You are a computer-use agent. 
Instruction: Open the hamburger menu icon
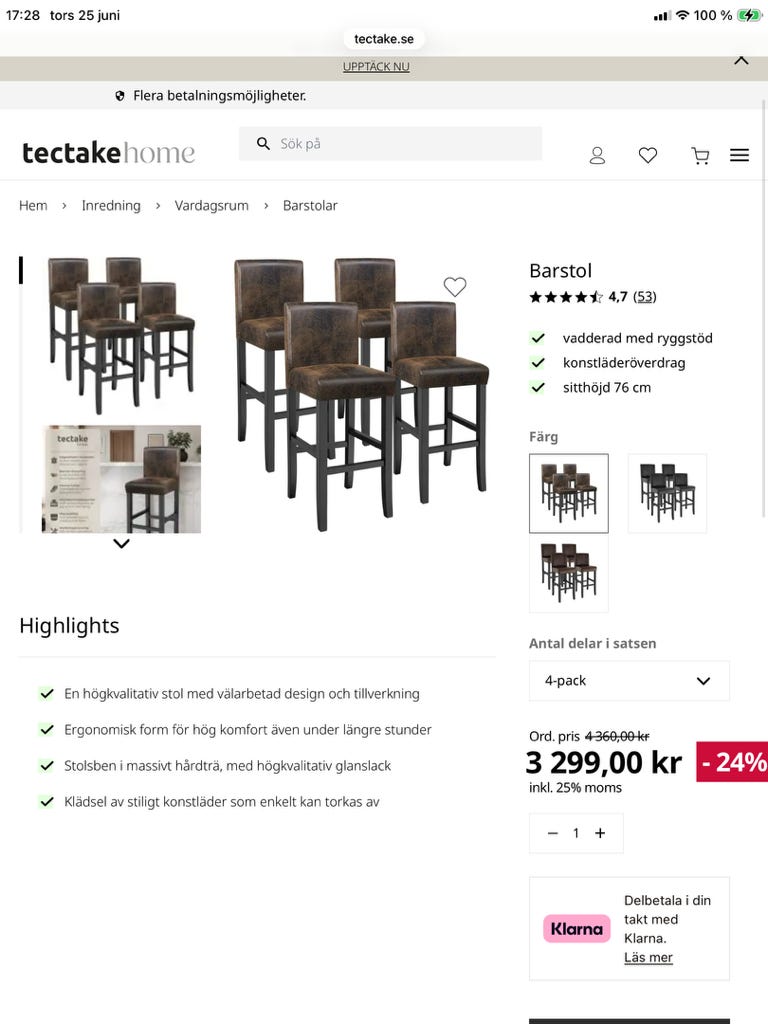(x=739, y=155)
